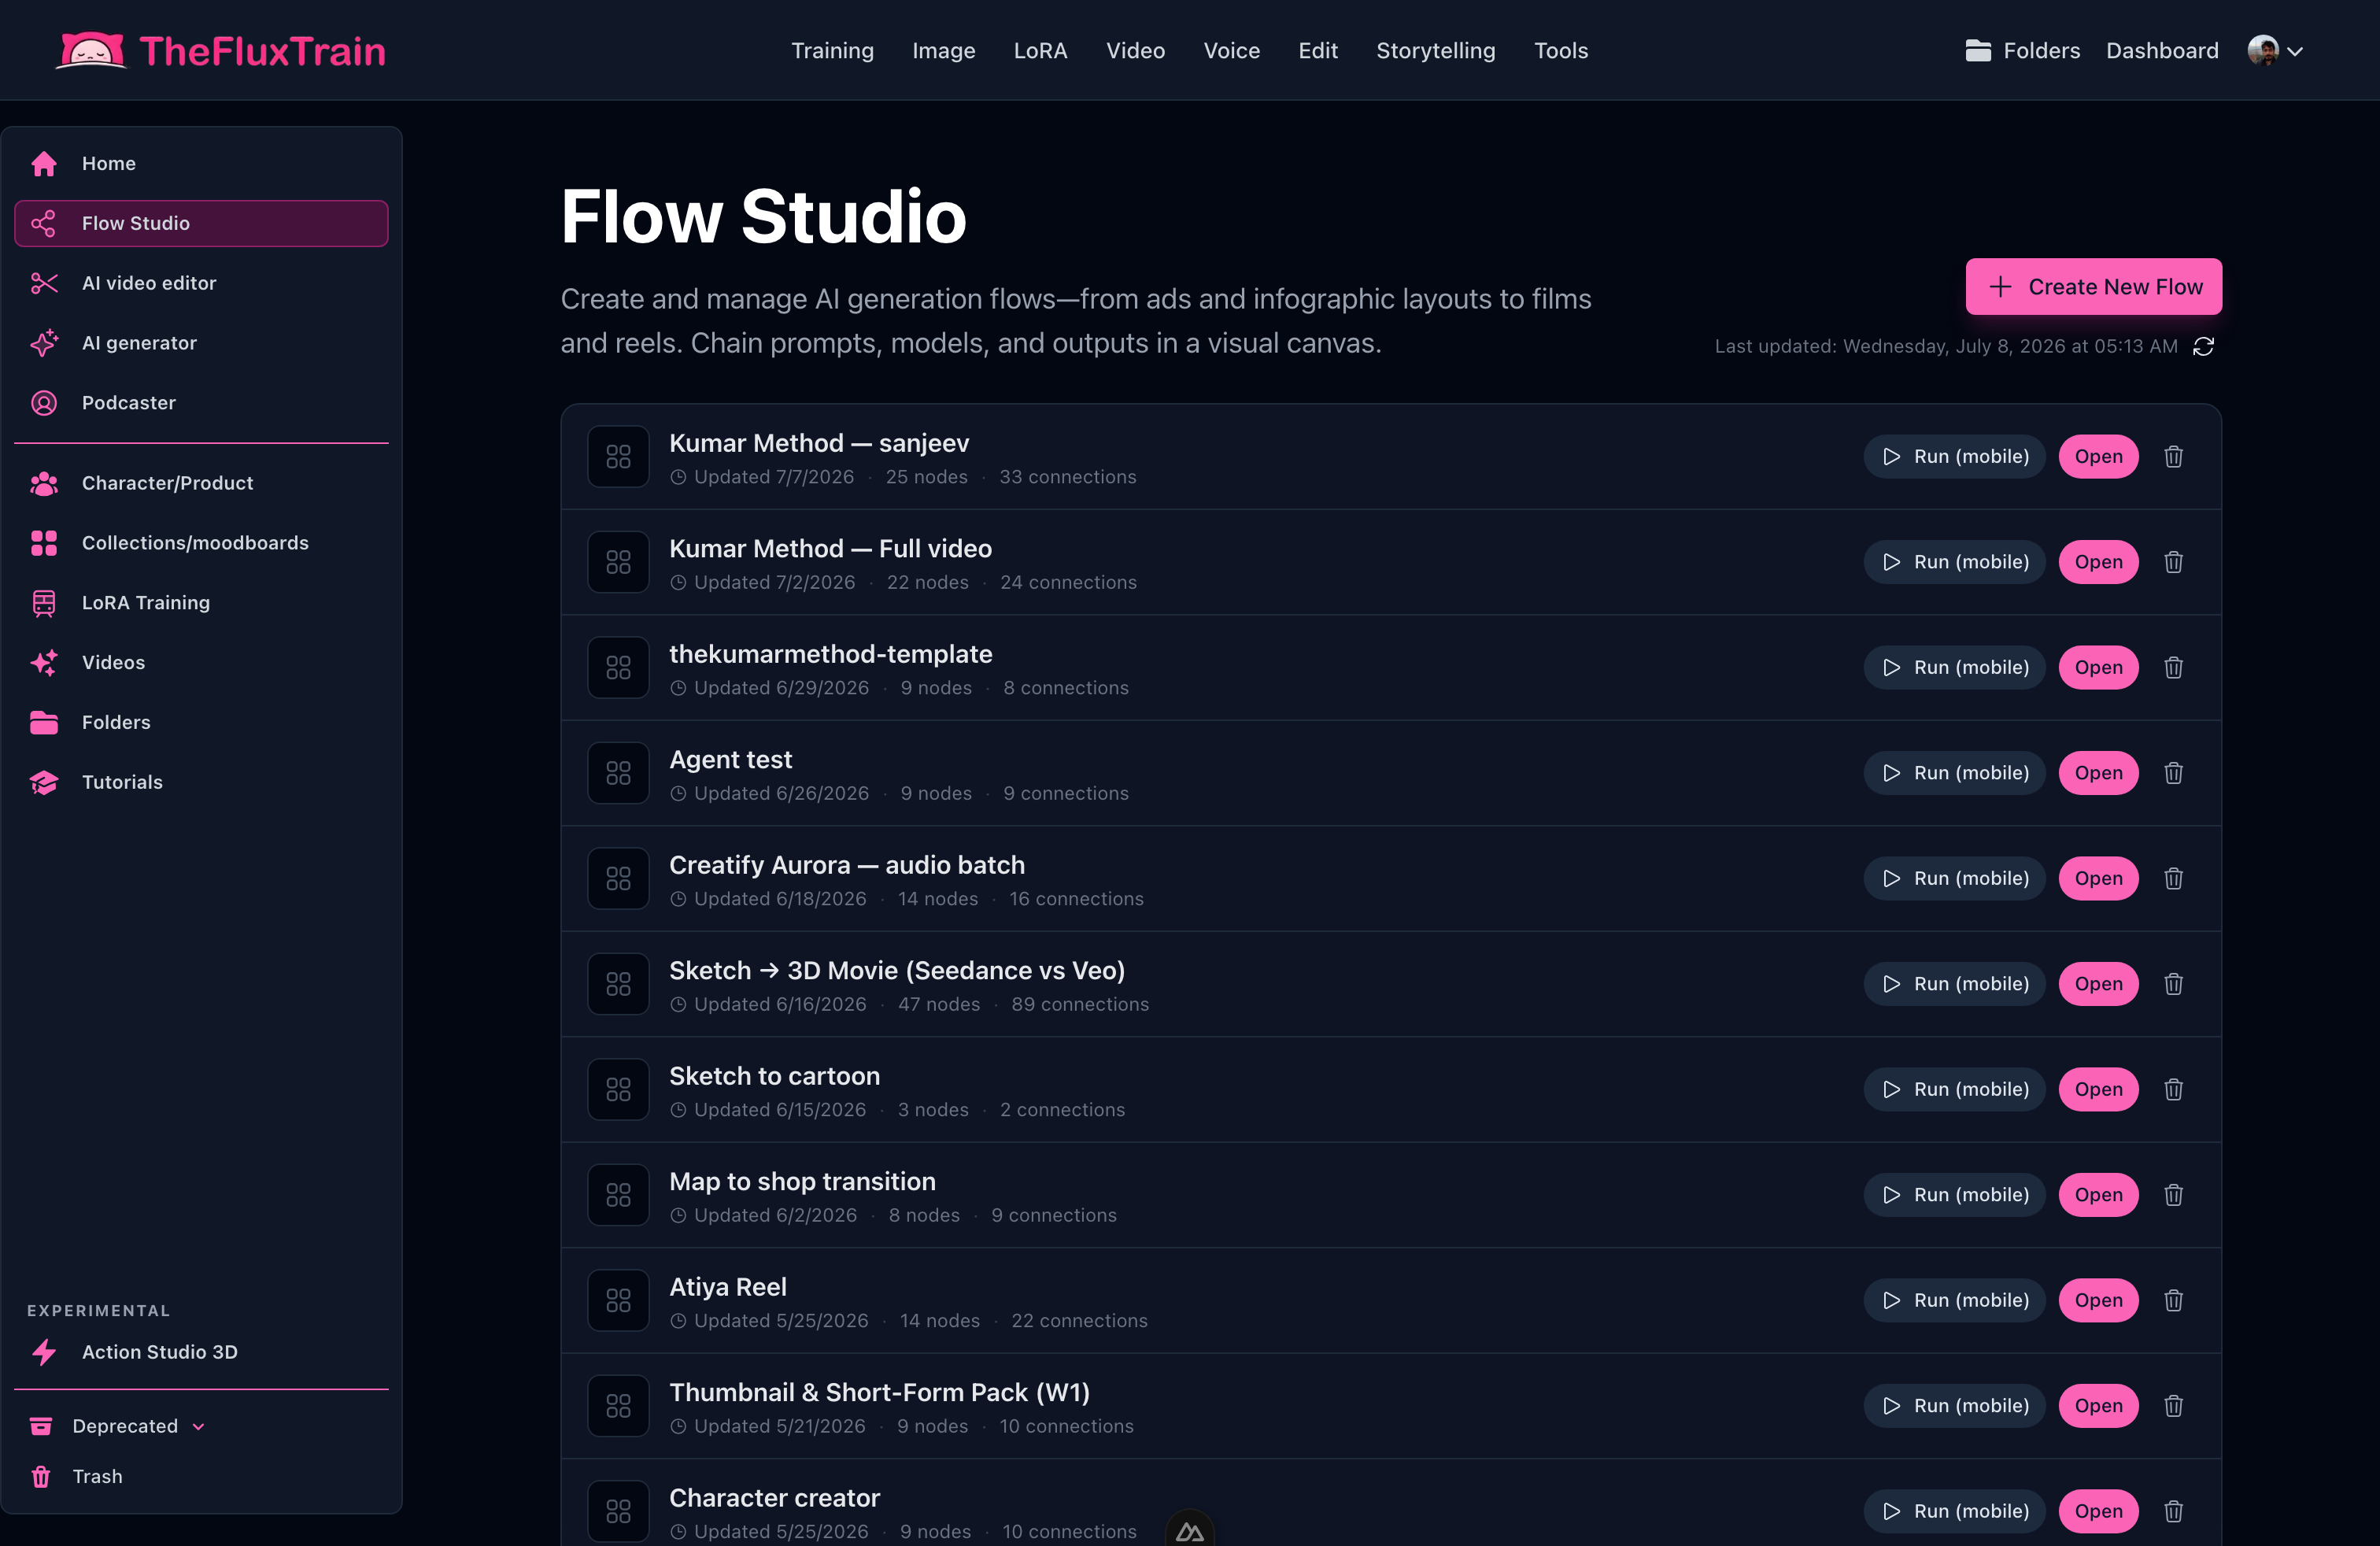Open the Training menu in top nav

point(832,50)
